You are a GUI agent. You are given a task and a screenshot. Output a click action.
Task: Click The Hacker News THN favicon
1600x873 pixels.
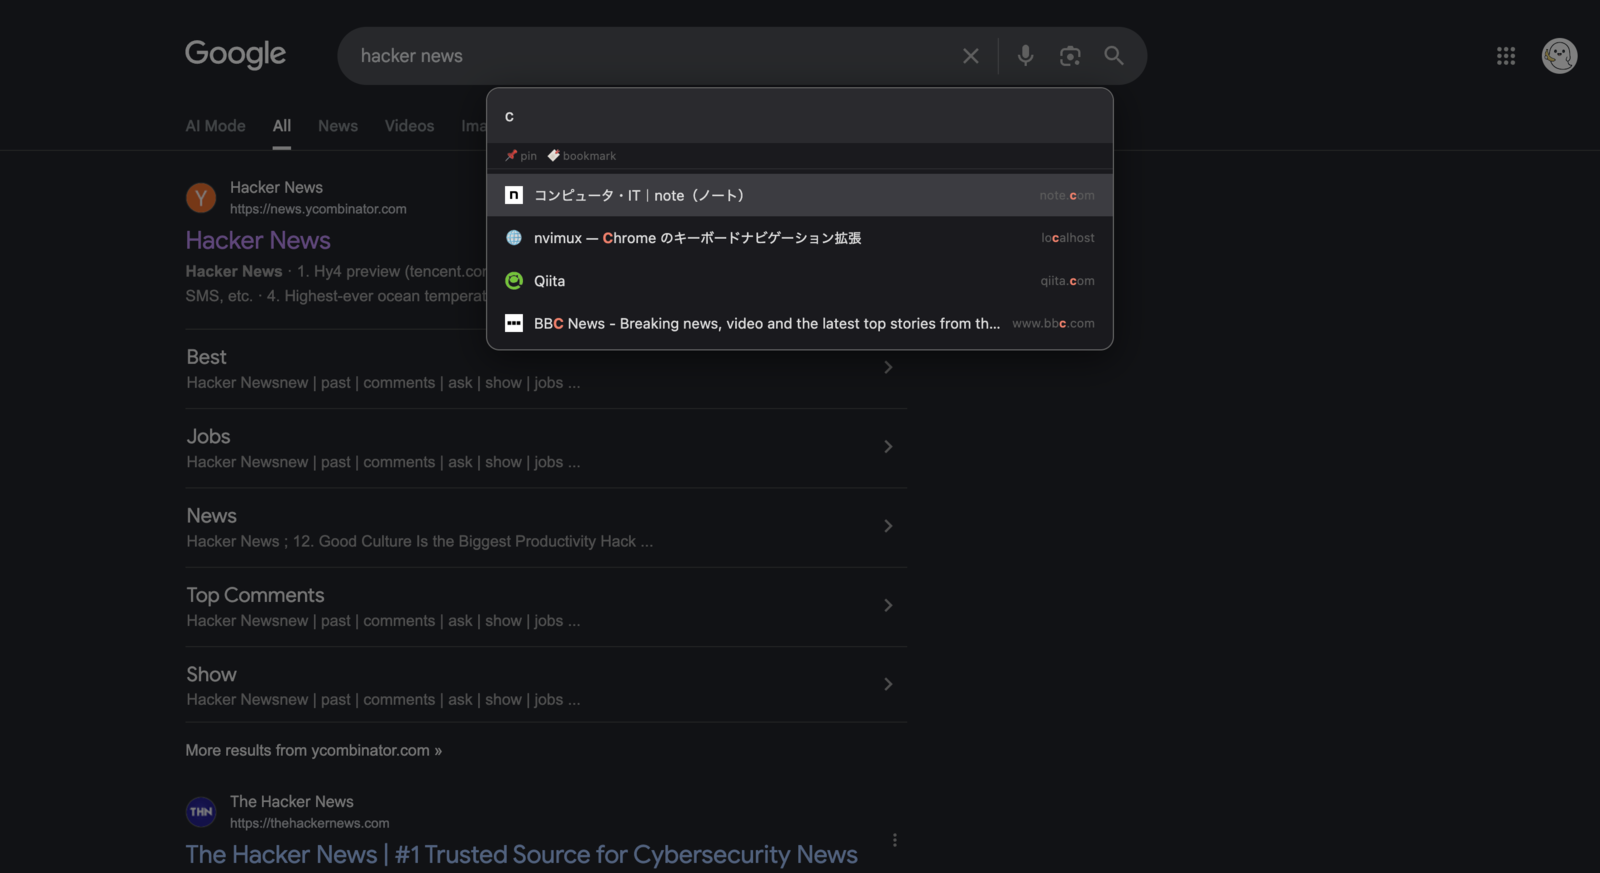(x=201, y=811)
